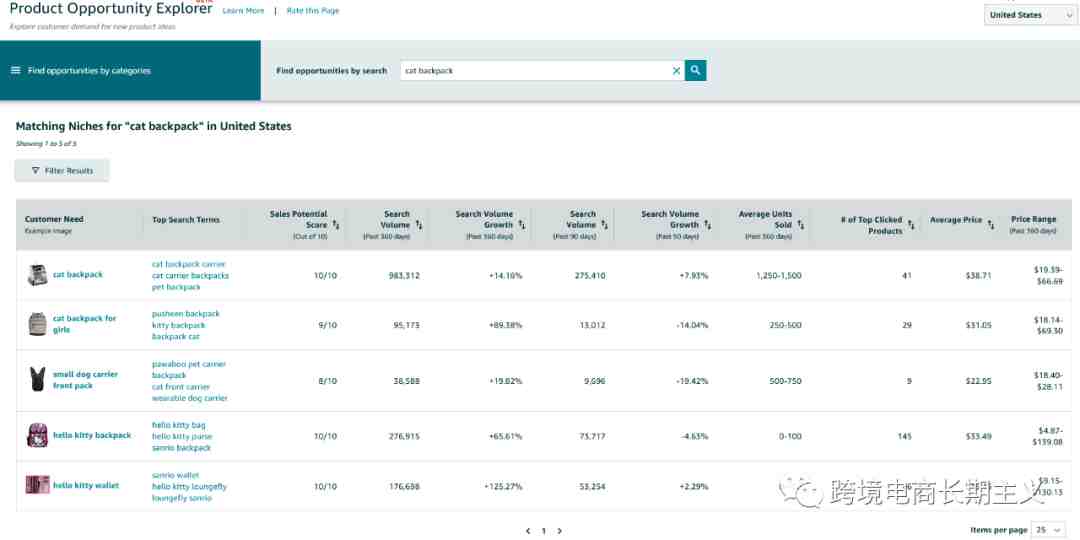The height and width of the screenshot is (540, 1080).
Task: Open small dog carrier front pack thumbnail
Action: [x=37, y=380]
